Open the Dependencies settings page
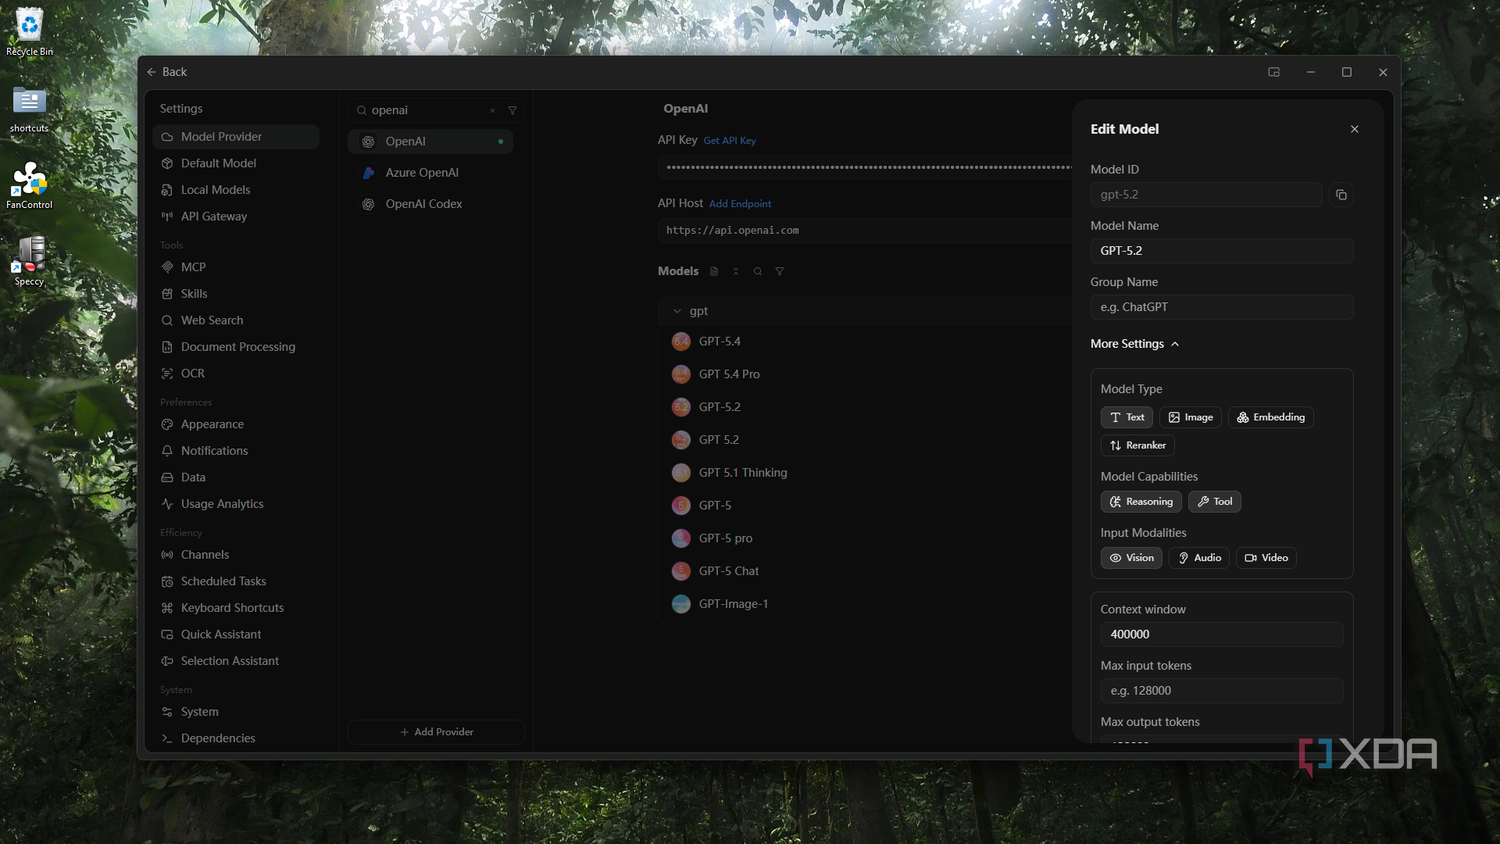This screenshot has width=1500, height=844. click(x=236, y=739)
